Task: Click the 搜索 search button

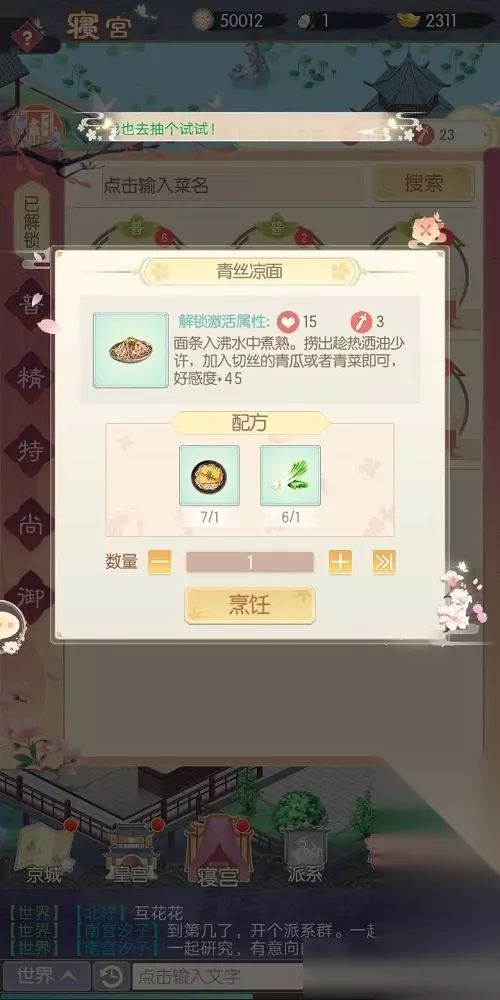Action: click(423, 184)
